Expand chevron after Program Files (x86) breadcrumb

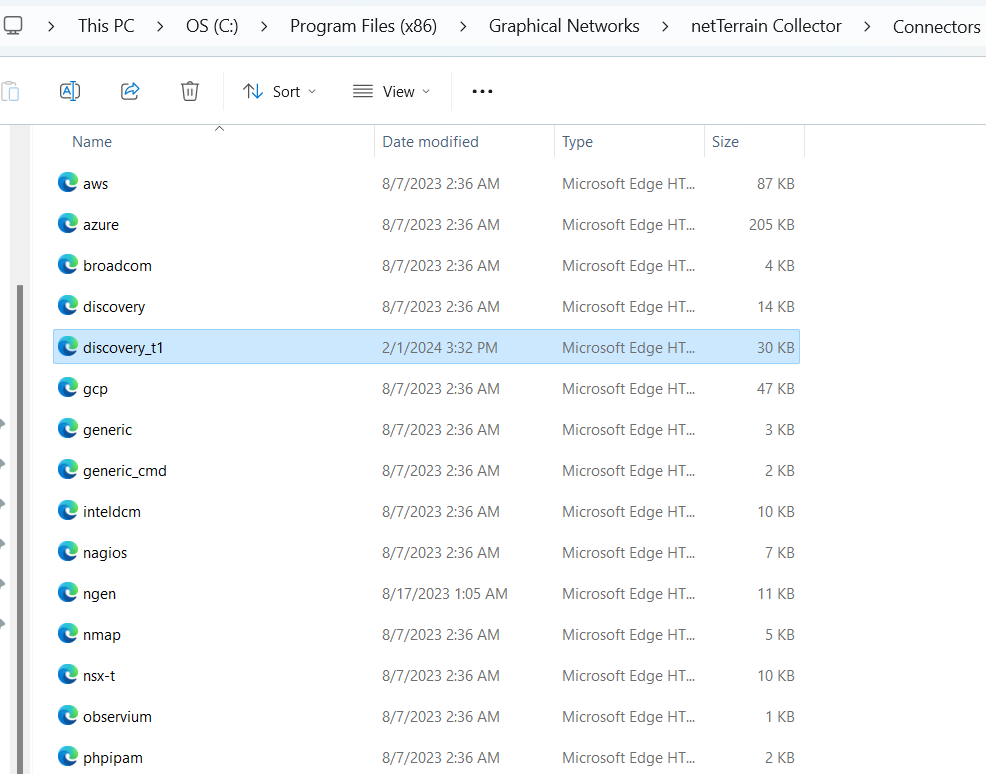[x=463, y=26]
